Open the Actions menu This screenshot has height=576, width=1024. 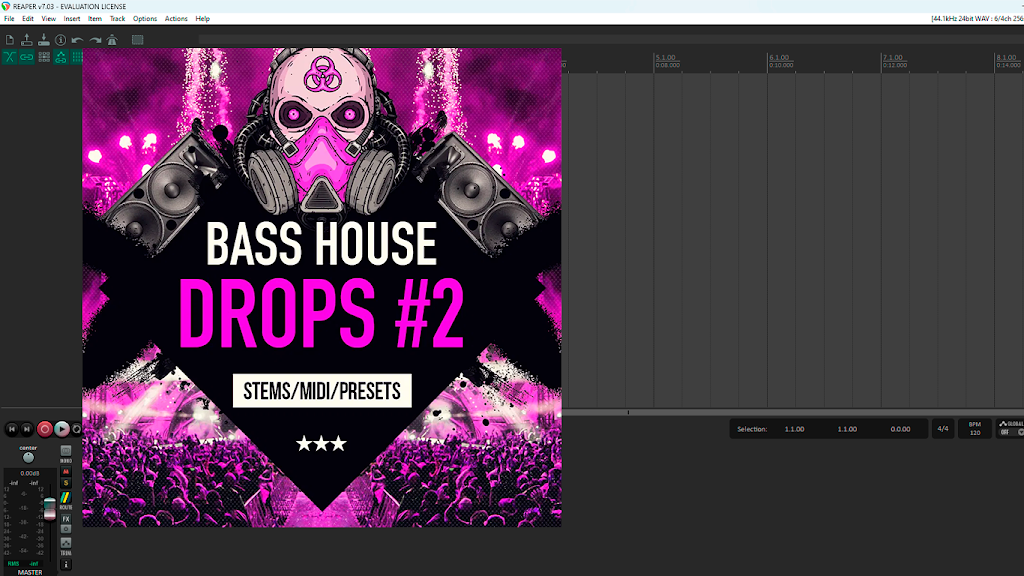176,19
